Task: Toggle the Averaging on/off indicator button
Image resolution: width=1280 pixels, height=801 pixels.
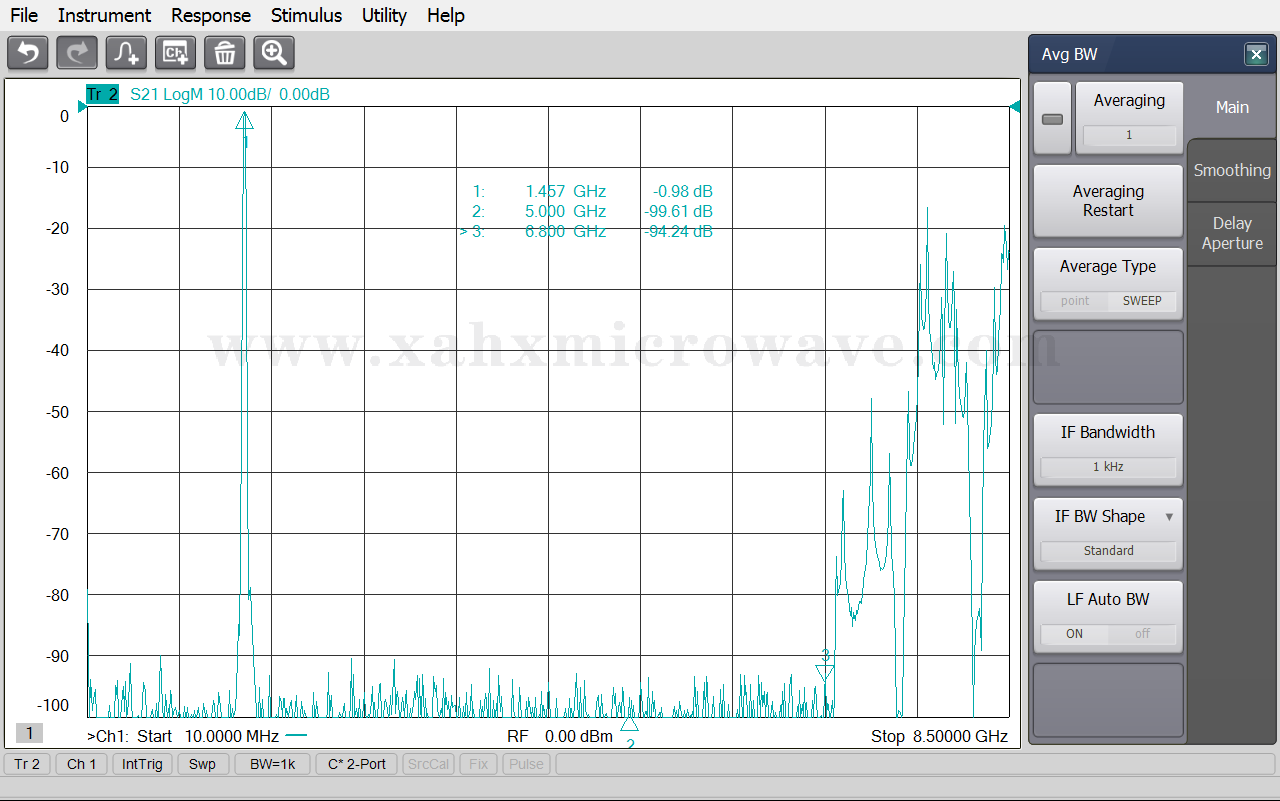Action: (1052, 119)
